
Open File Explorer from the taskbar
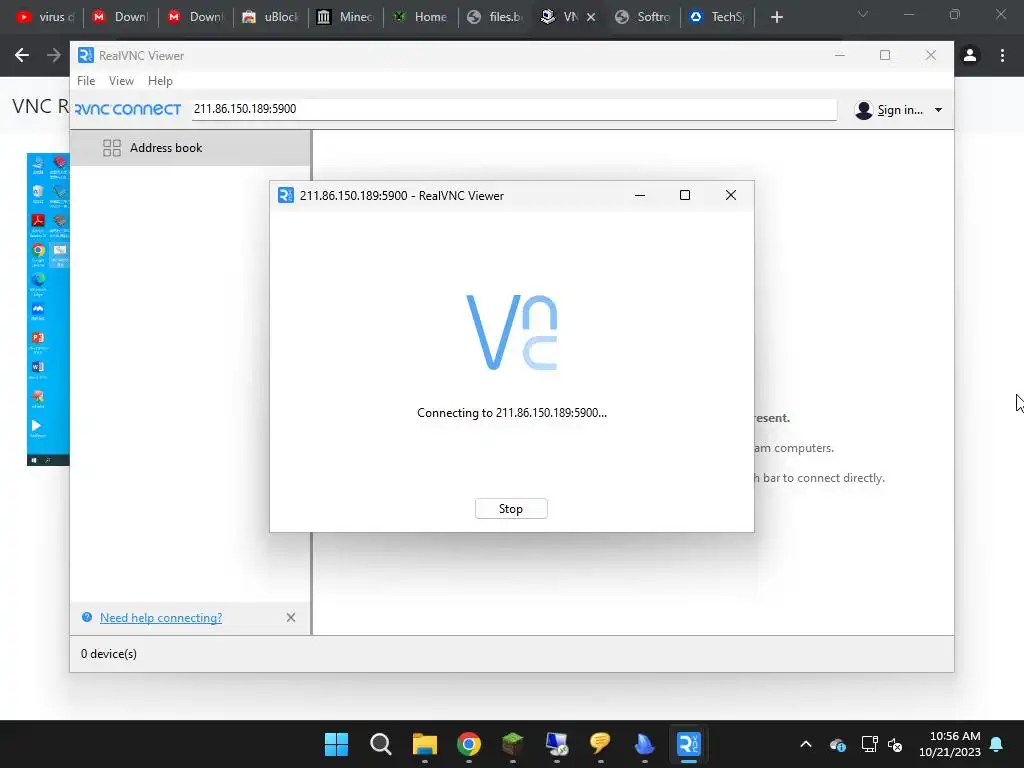coord(424,744)
